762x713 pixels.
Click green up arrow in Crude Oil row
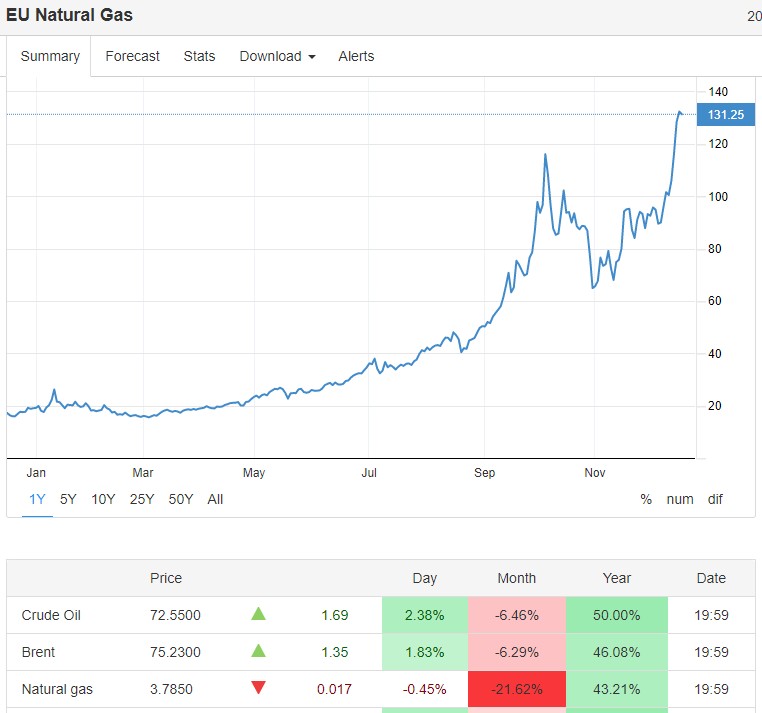(258, 614)
